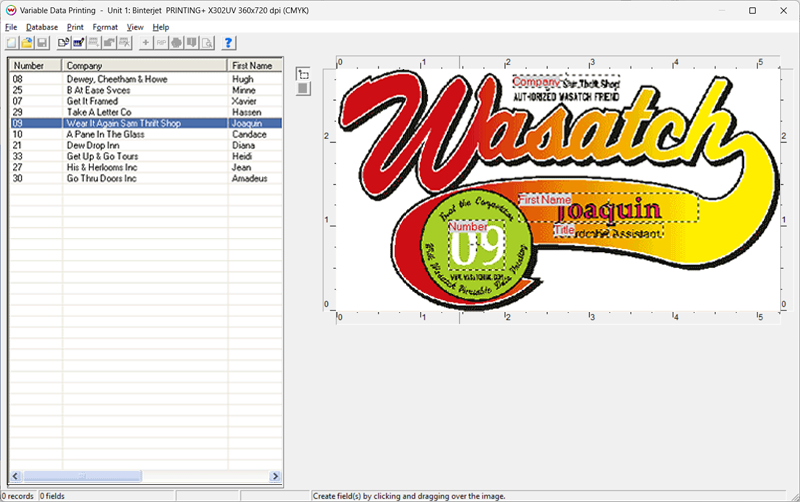800x502 pixels.
Task: Select the create field rectangle tool
Action: tap(303, 74)
